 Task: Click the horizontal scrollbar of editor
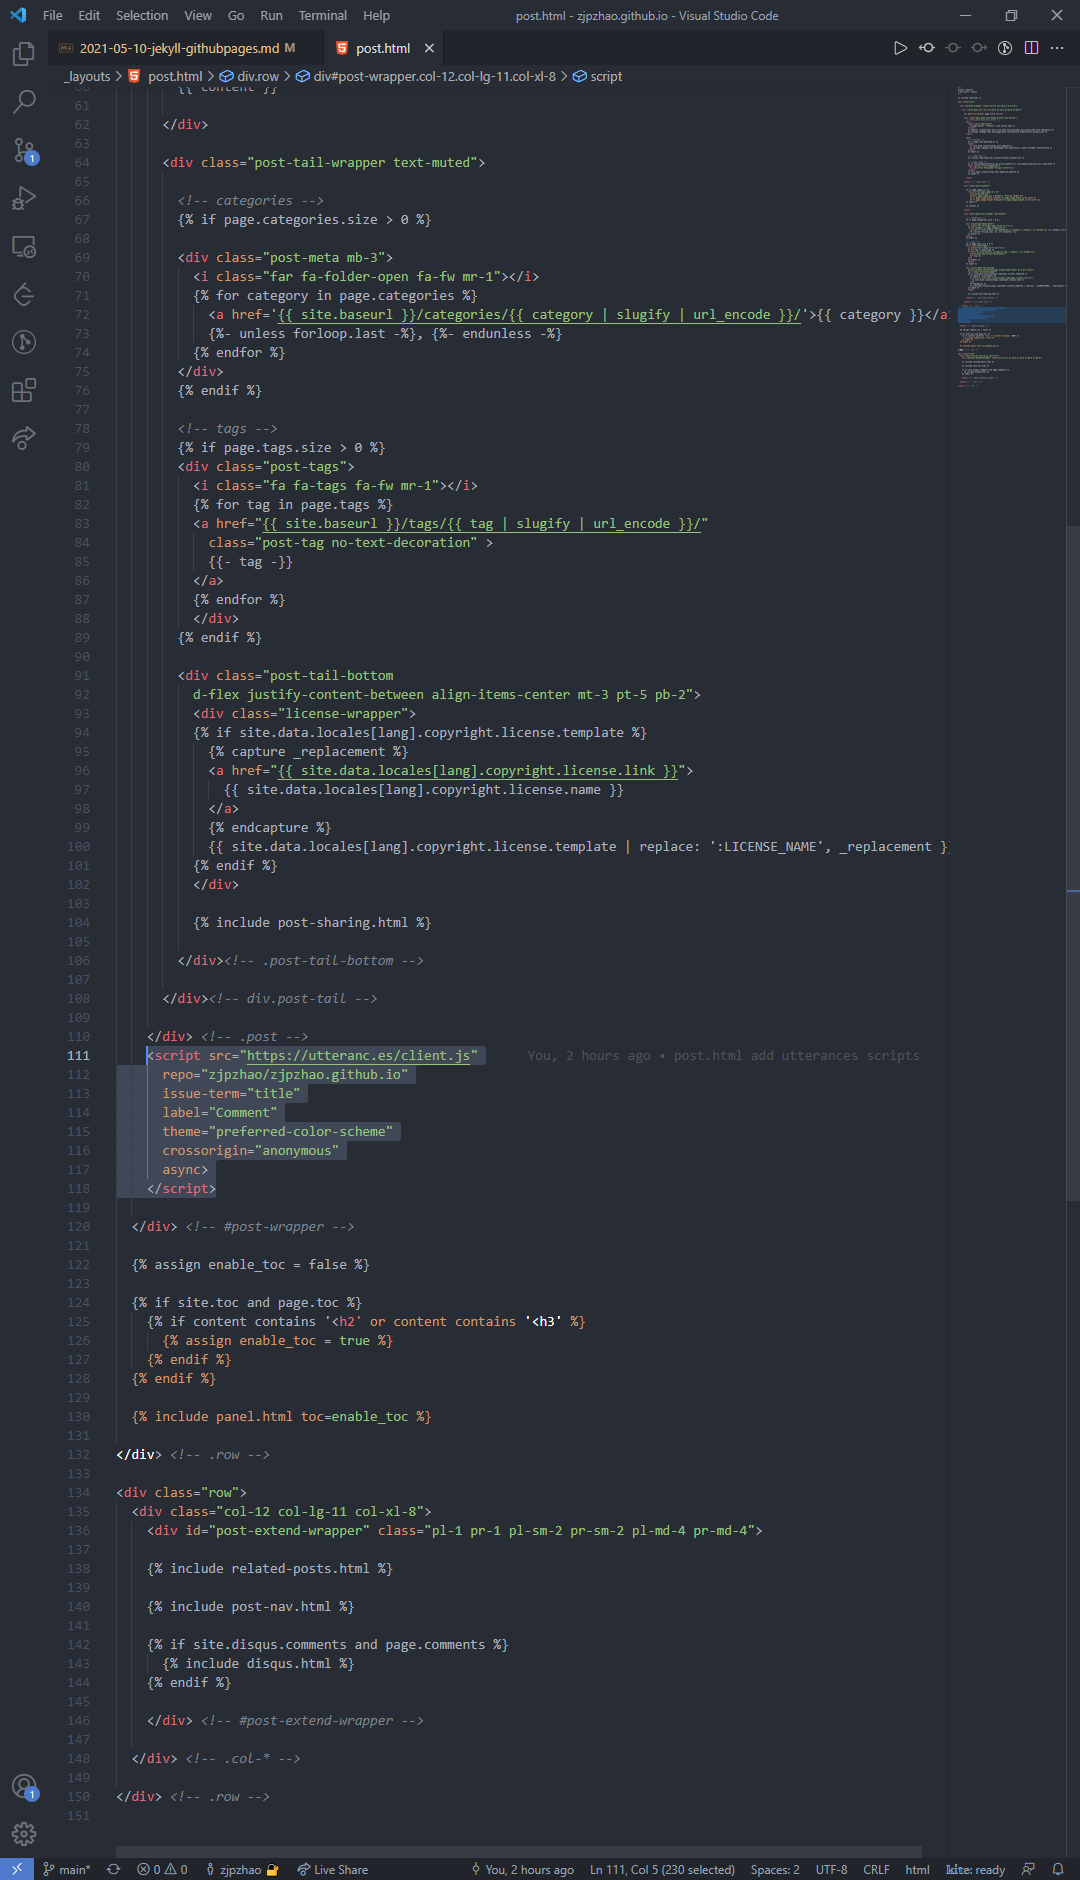[519, 1851]
